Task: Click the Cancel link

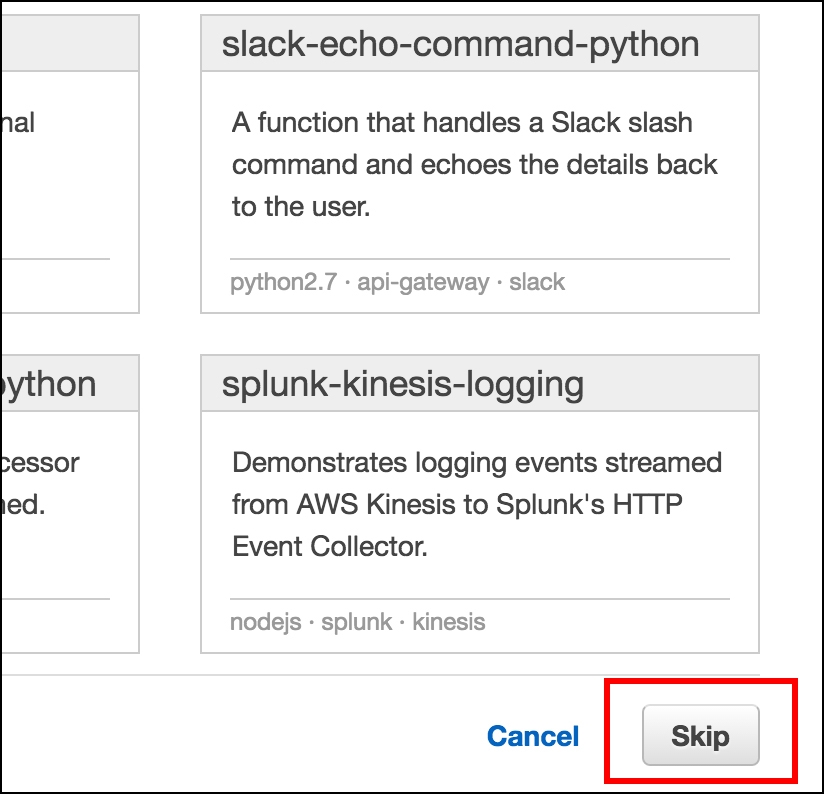Action: [533, 737]
